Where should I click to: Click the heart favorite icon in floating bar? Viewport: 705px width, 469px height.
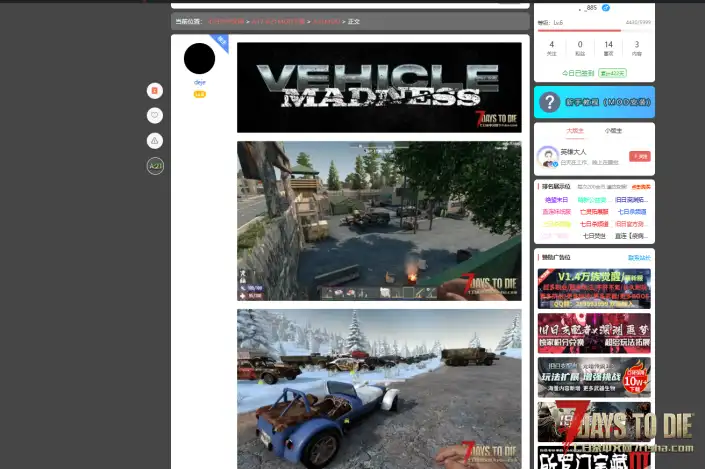pyautogui.click(x=155, y=116)
